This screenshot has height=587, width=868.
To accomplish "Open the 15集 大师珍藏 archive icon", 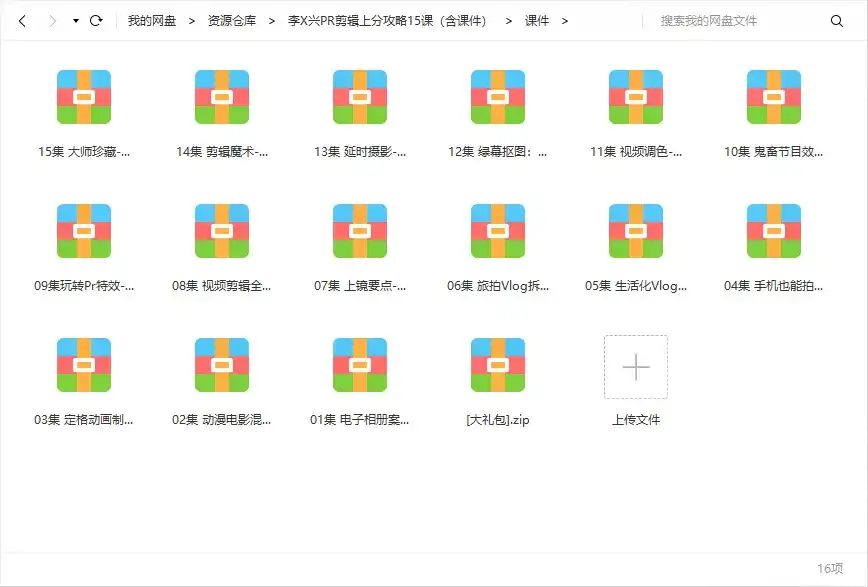I will coord(84,96).
